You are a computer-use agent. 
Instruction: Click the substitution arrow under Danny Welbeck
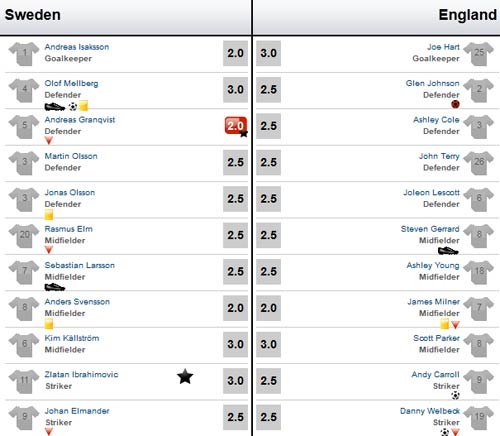455,432
